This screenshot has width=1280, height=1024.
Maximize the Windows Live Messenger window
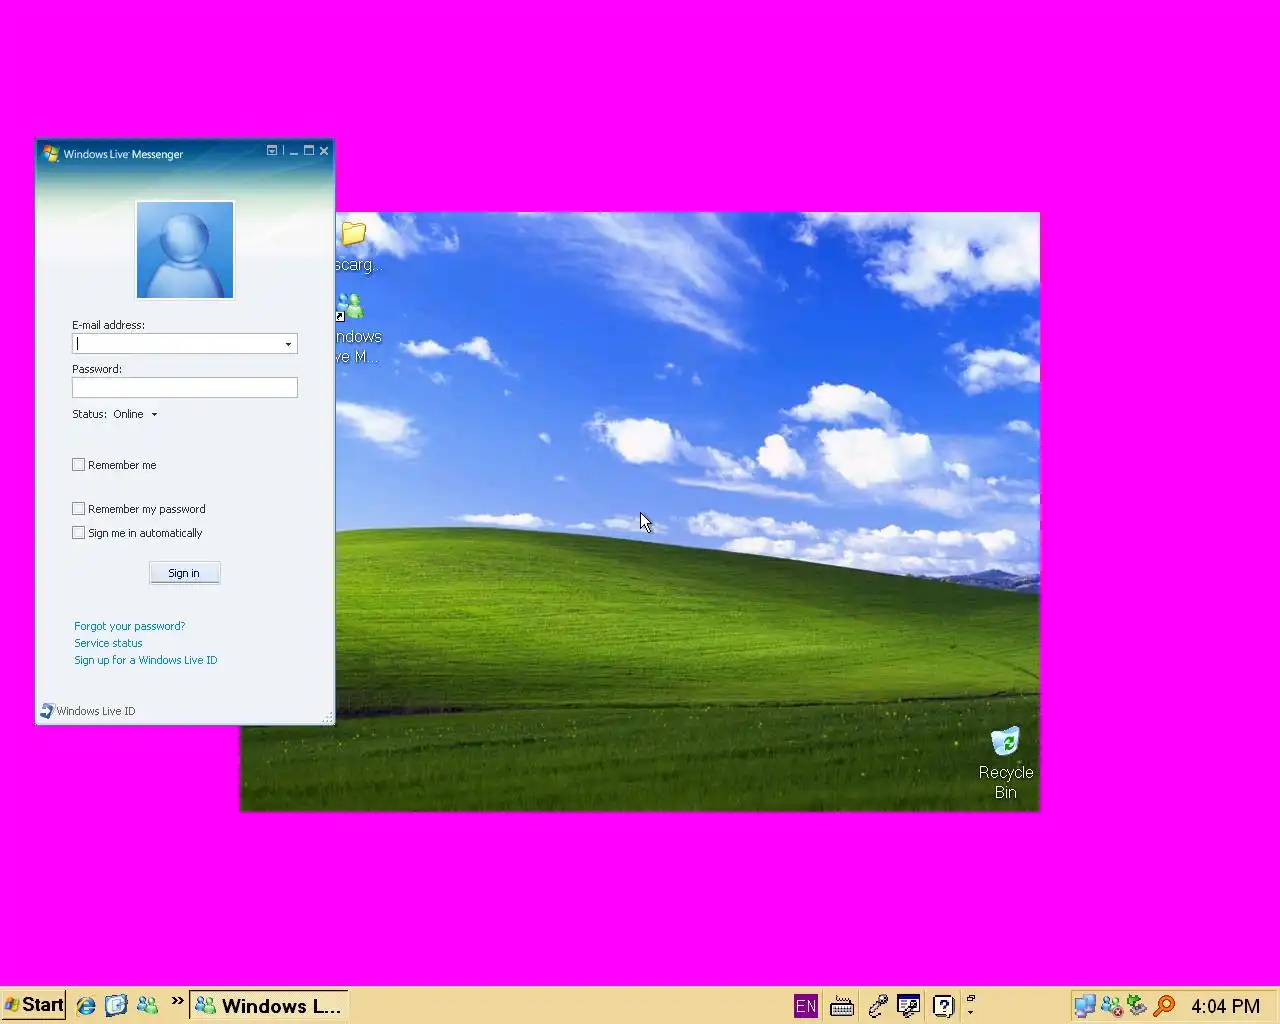click(x=309, y=151)
